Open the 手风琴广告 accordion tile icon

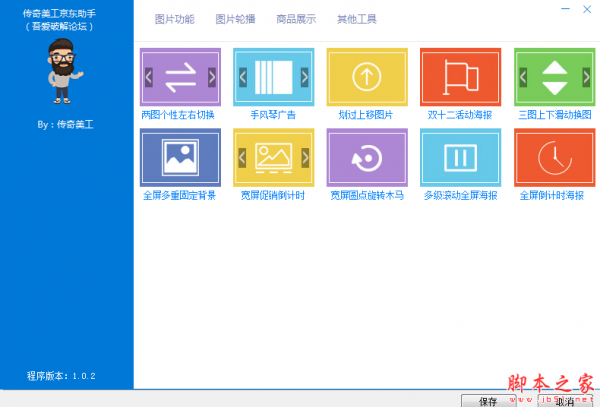(x=274, y=77)
